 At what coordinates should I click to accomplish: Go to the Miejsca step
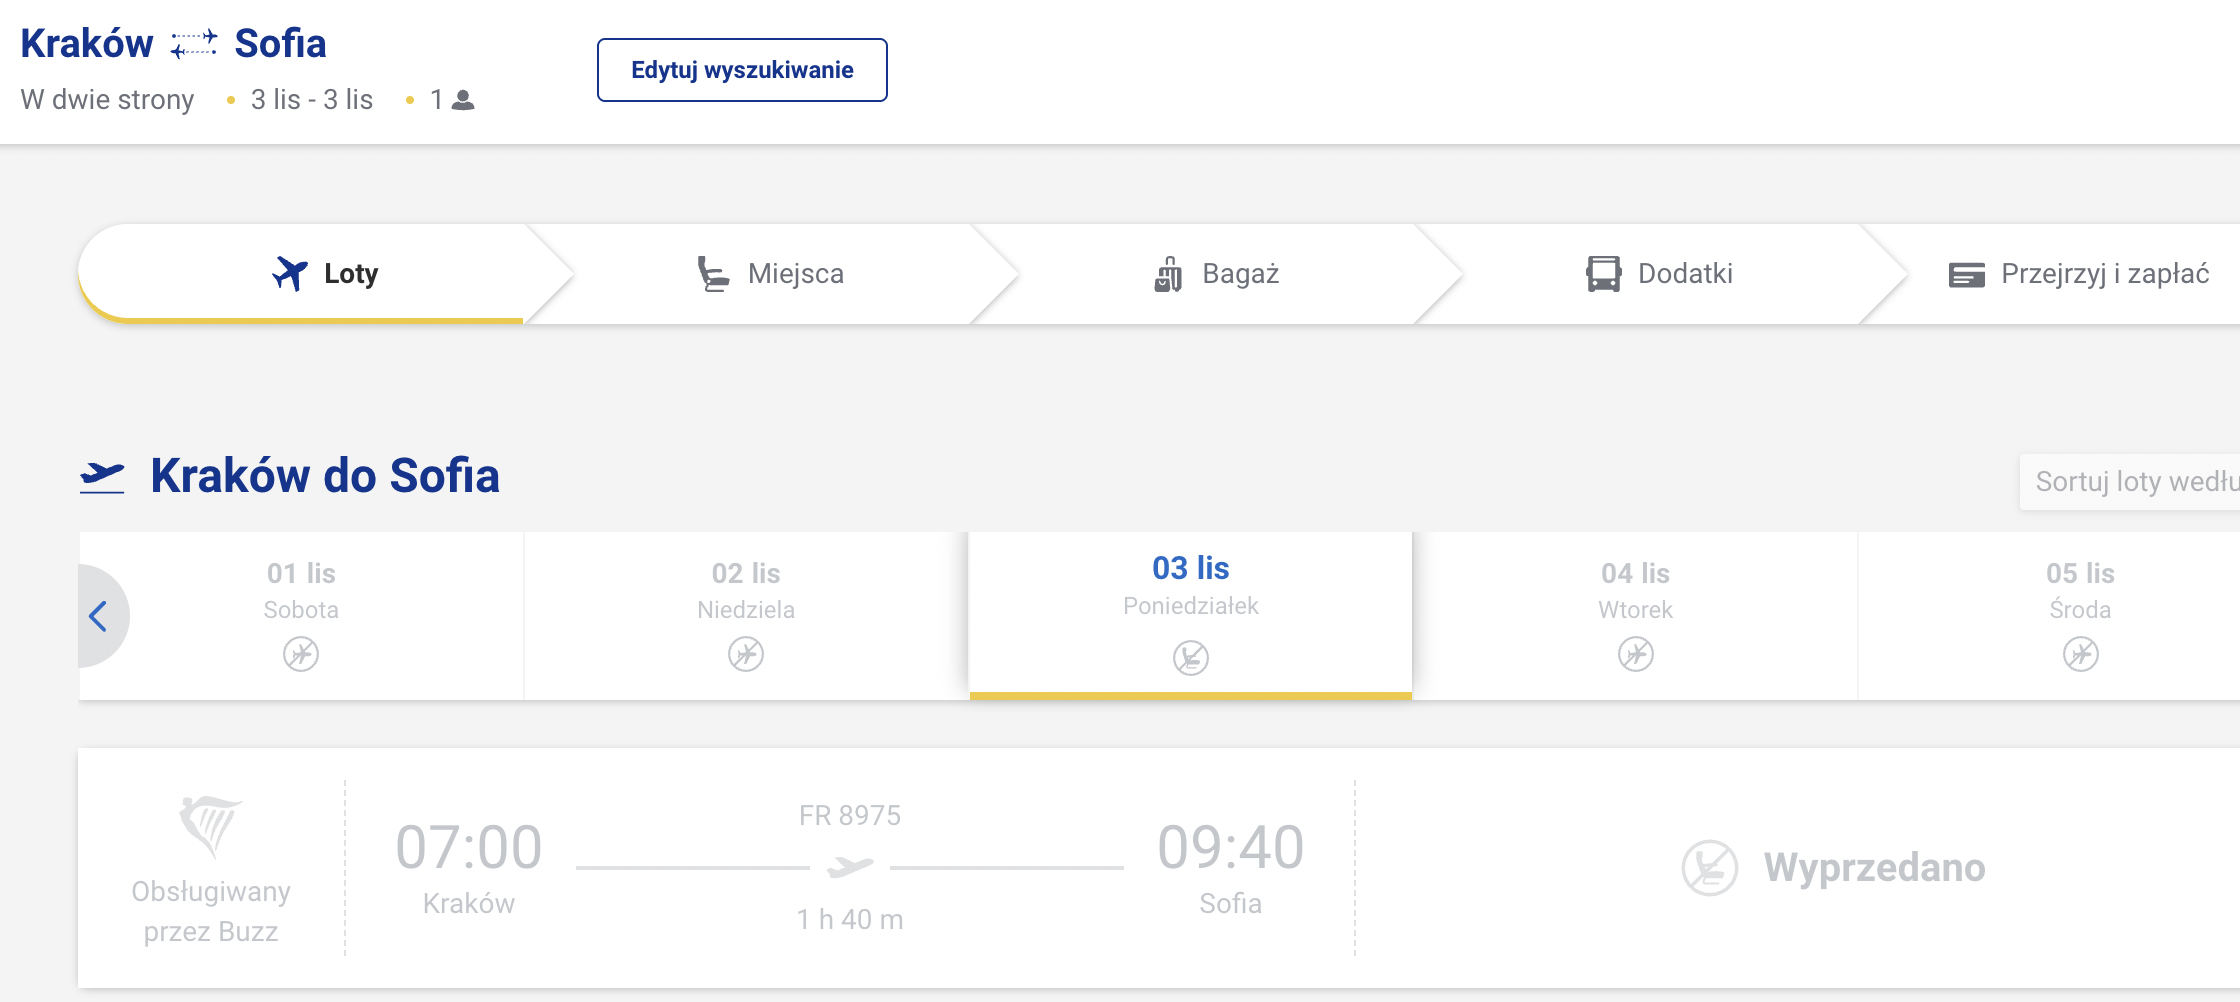coord(770,274)
